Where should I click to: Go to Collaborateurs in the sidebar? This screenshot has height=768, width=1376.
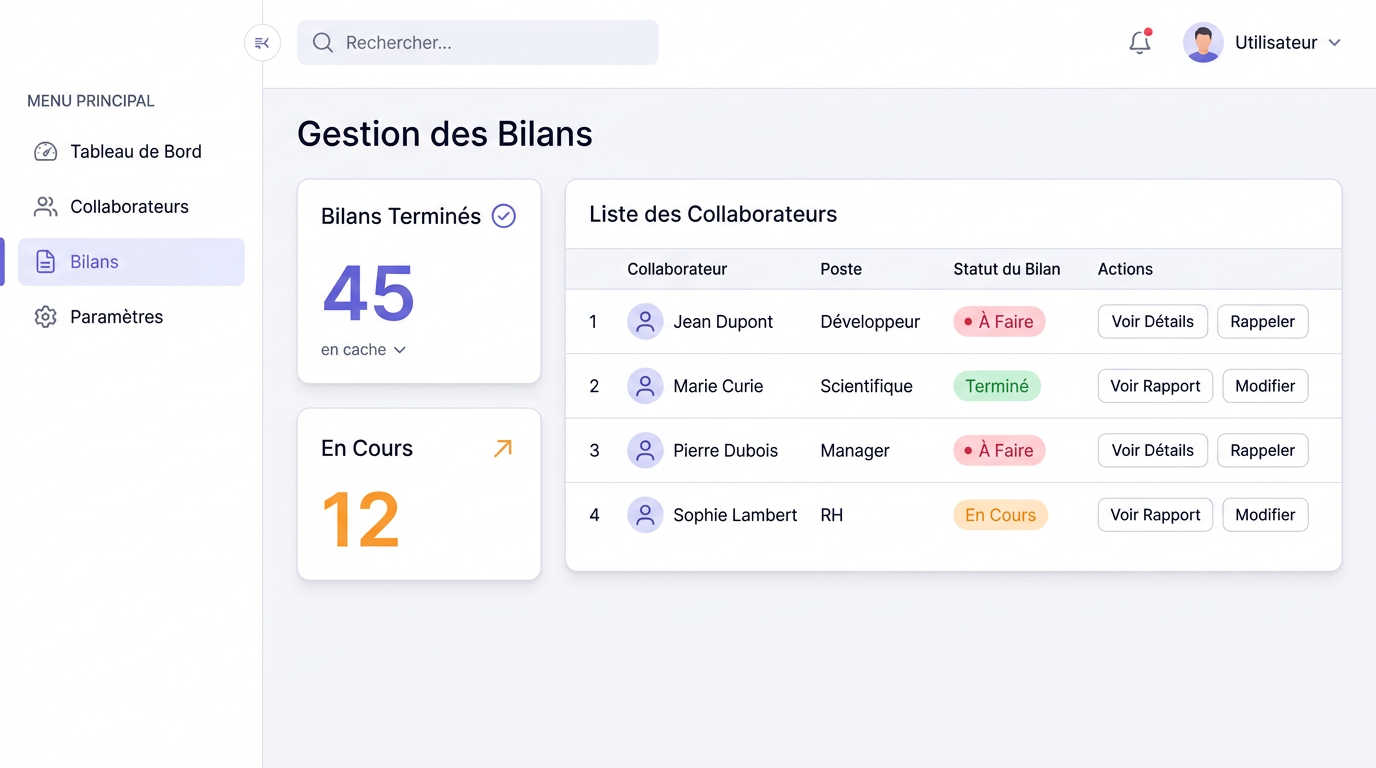[131, 207]
